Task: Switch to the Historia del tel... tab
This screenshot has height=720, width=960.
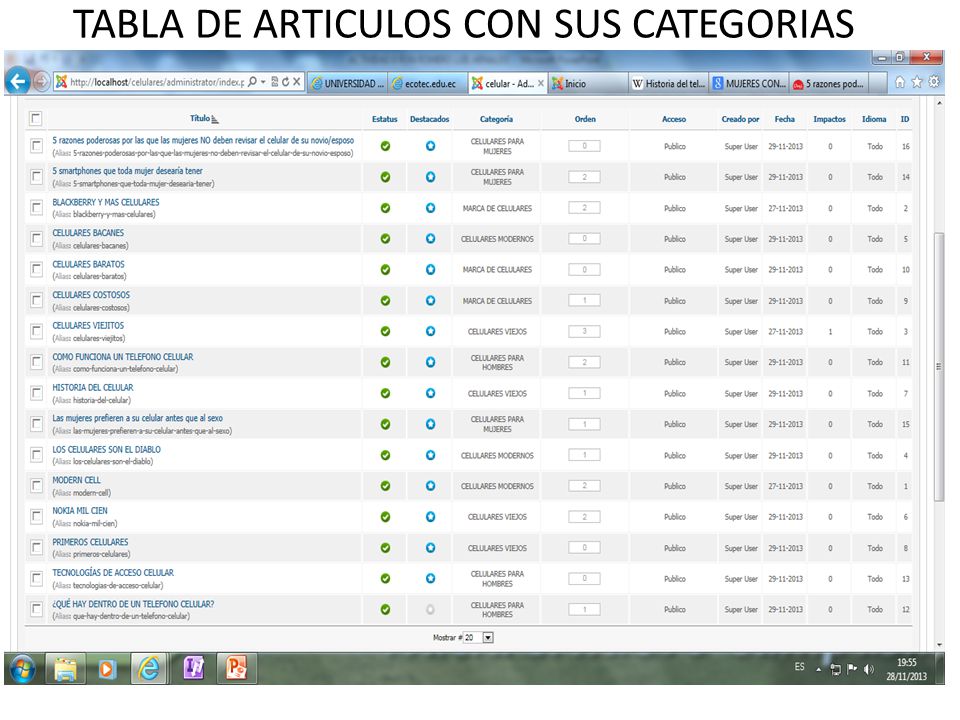Action: pos(669,84)
